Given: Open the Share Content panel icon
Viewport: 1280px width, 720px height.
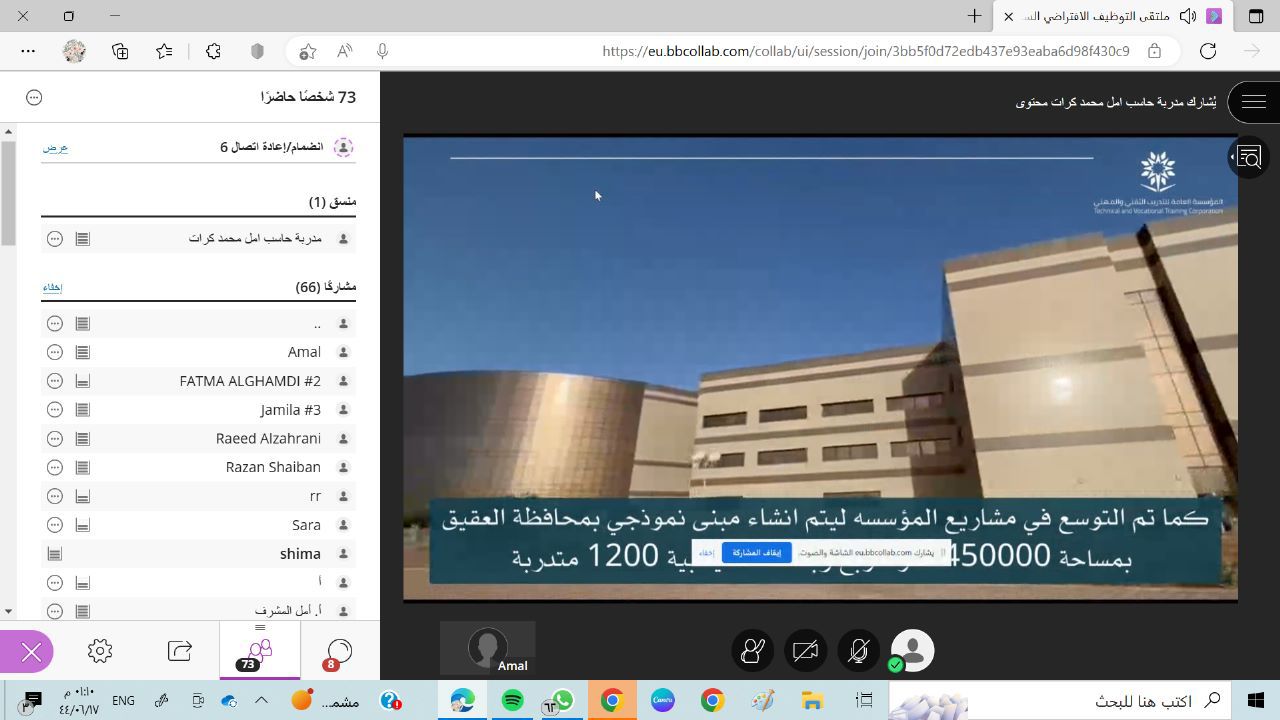Looking at the screenshot, I should point(180,652).
